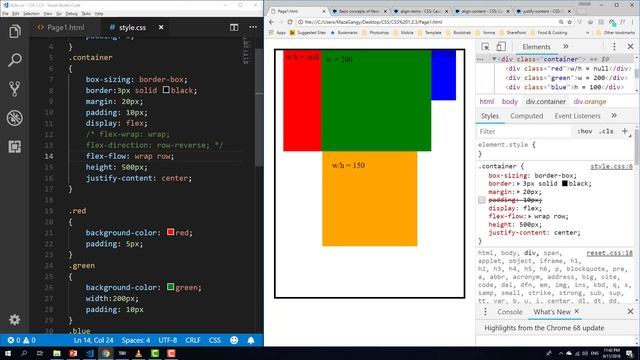
Task: Close the DevTools bottom drawer
Action: click(x=630, y=311)
